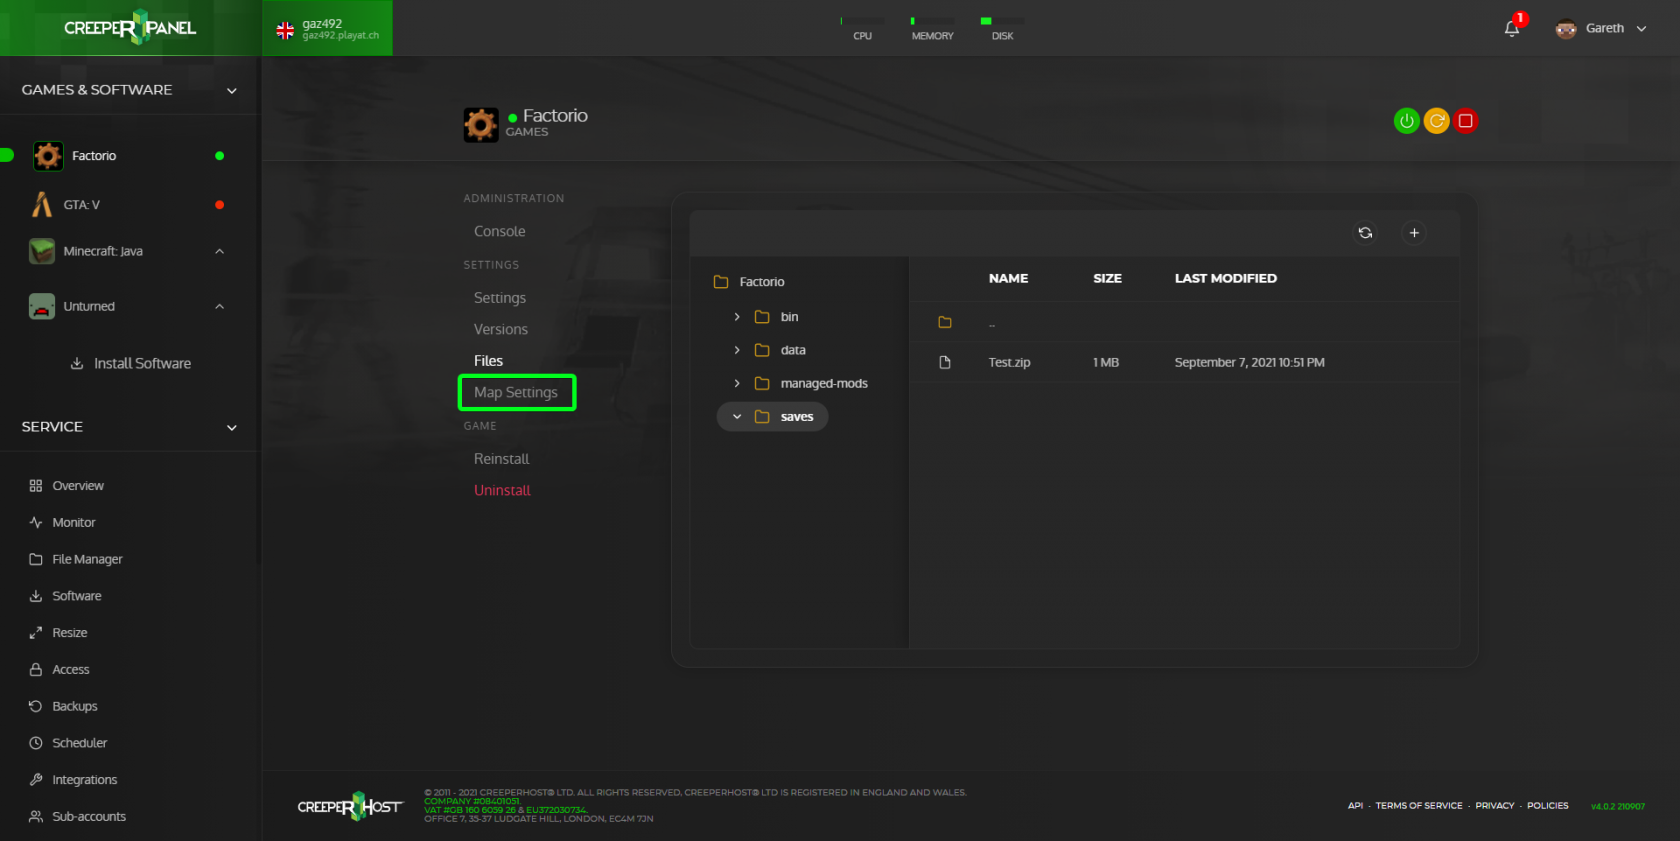Open Sub-accounts in Service menu
Screen dimensions: 1680x841
(x=89, y=817)
